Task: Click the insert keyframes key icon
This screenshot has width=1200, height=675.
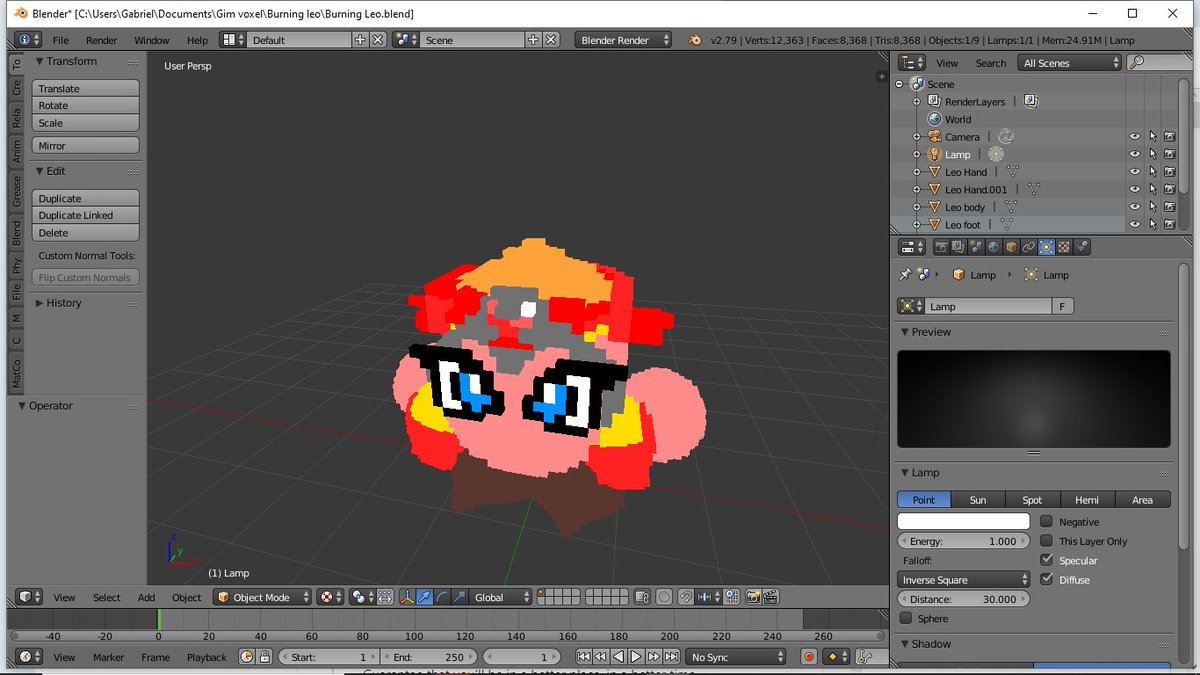Action: (865, 657)
